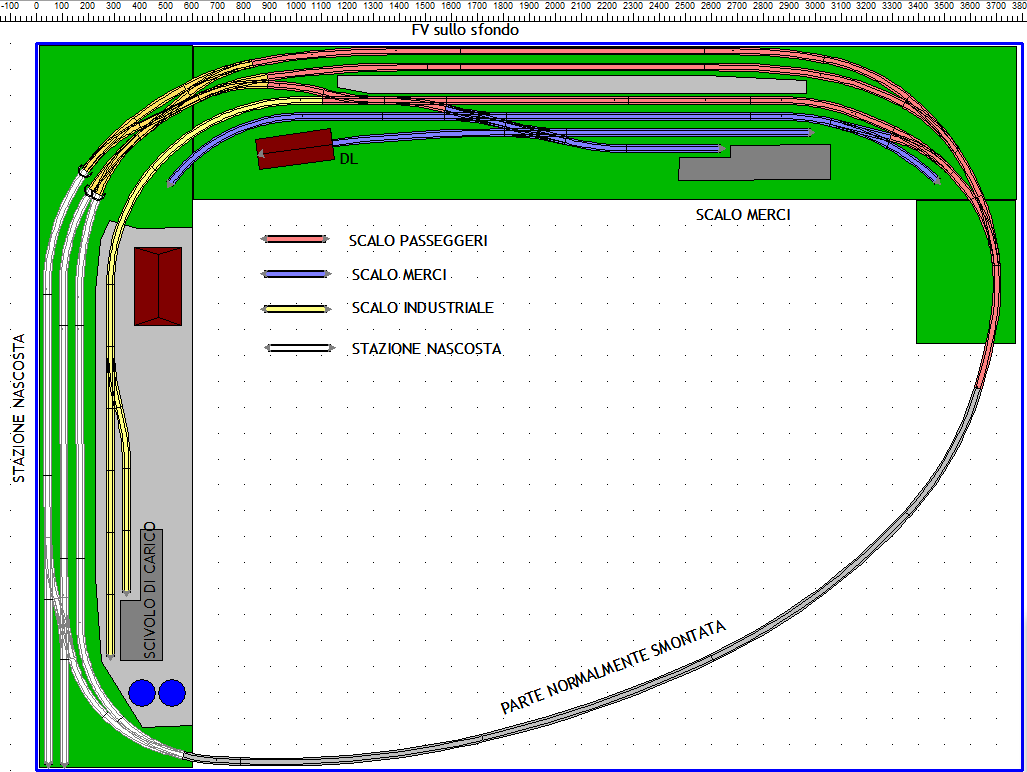Click the FV sullo sfondo title text

pos(465,31)
